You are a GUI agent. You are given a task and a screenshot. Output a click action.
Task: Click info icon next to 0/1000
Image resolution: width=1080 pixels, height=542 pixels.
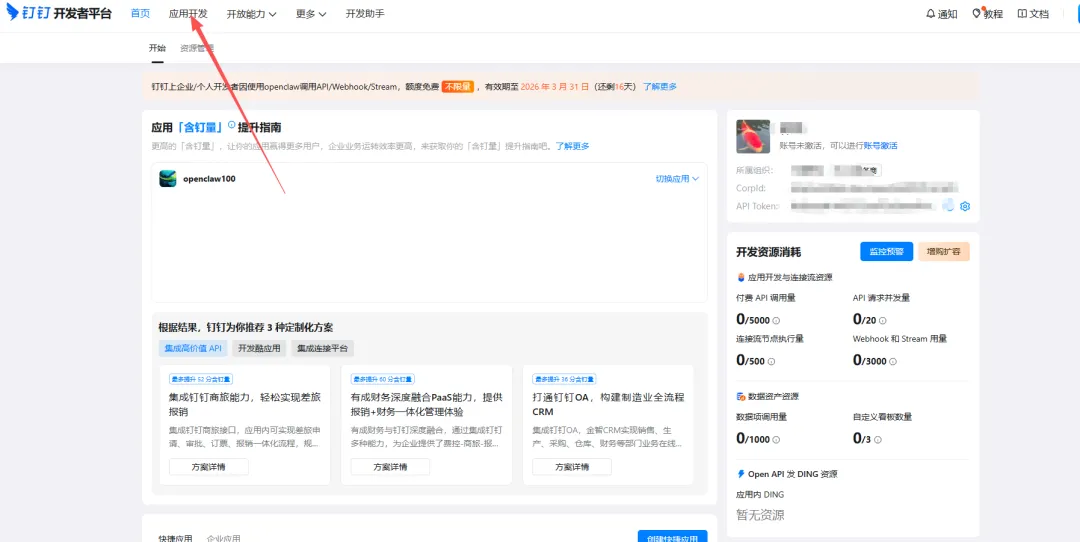tap(776, 440)
